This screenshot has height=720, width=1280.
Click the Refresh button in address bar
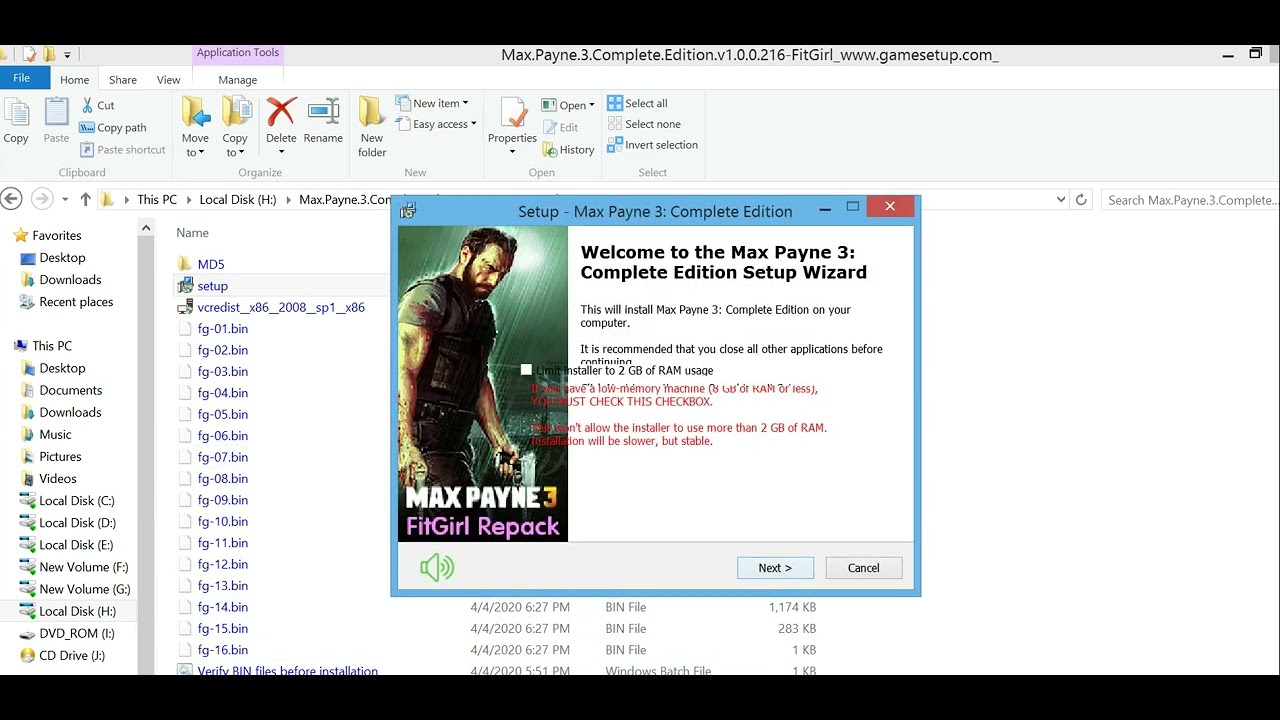pos(1081,200)
